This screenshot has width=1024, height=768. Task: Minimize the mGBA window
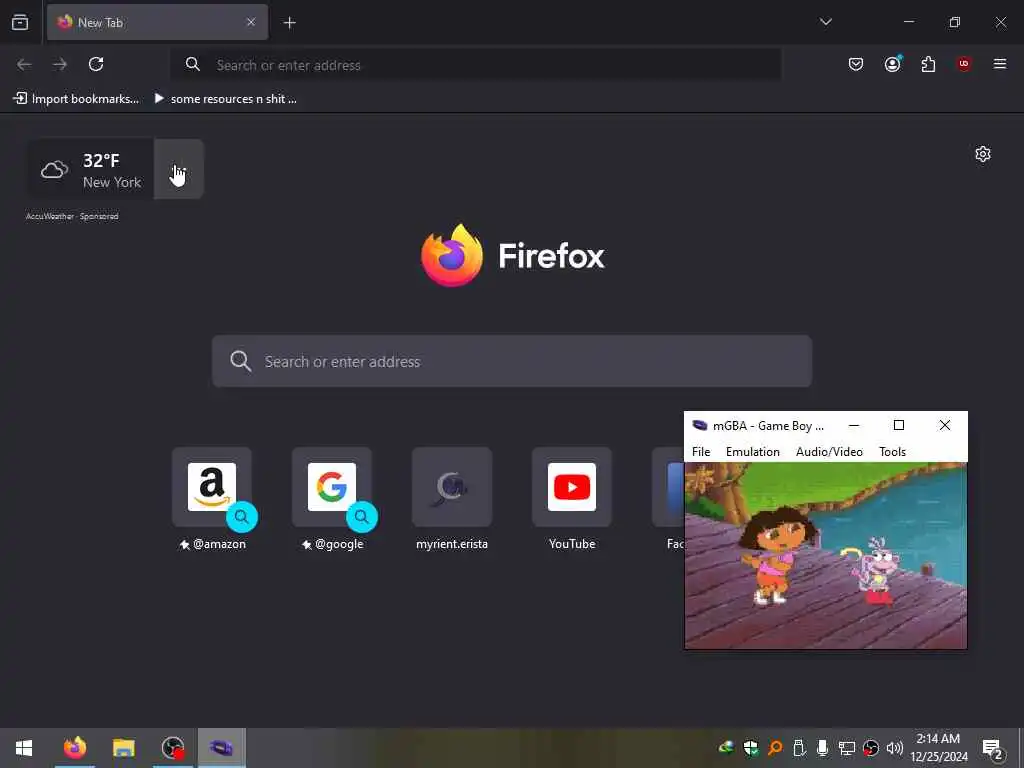click(x=854, y=425)
